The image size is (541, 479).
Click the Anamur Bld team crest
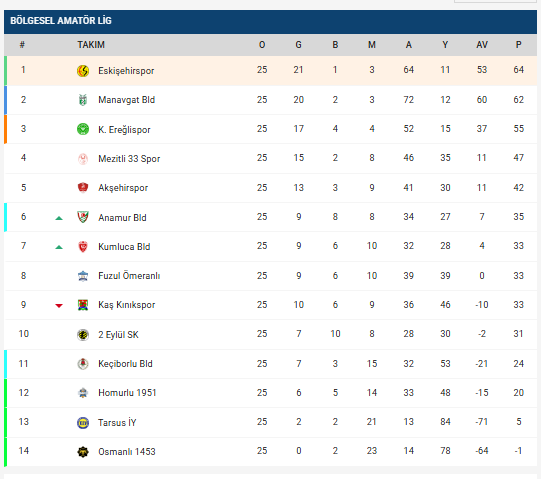pos(83,217)
